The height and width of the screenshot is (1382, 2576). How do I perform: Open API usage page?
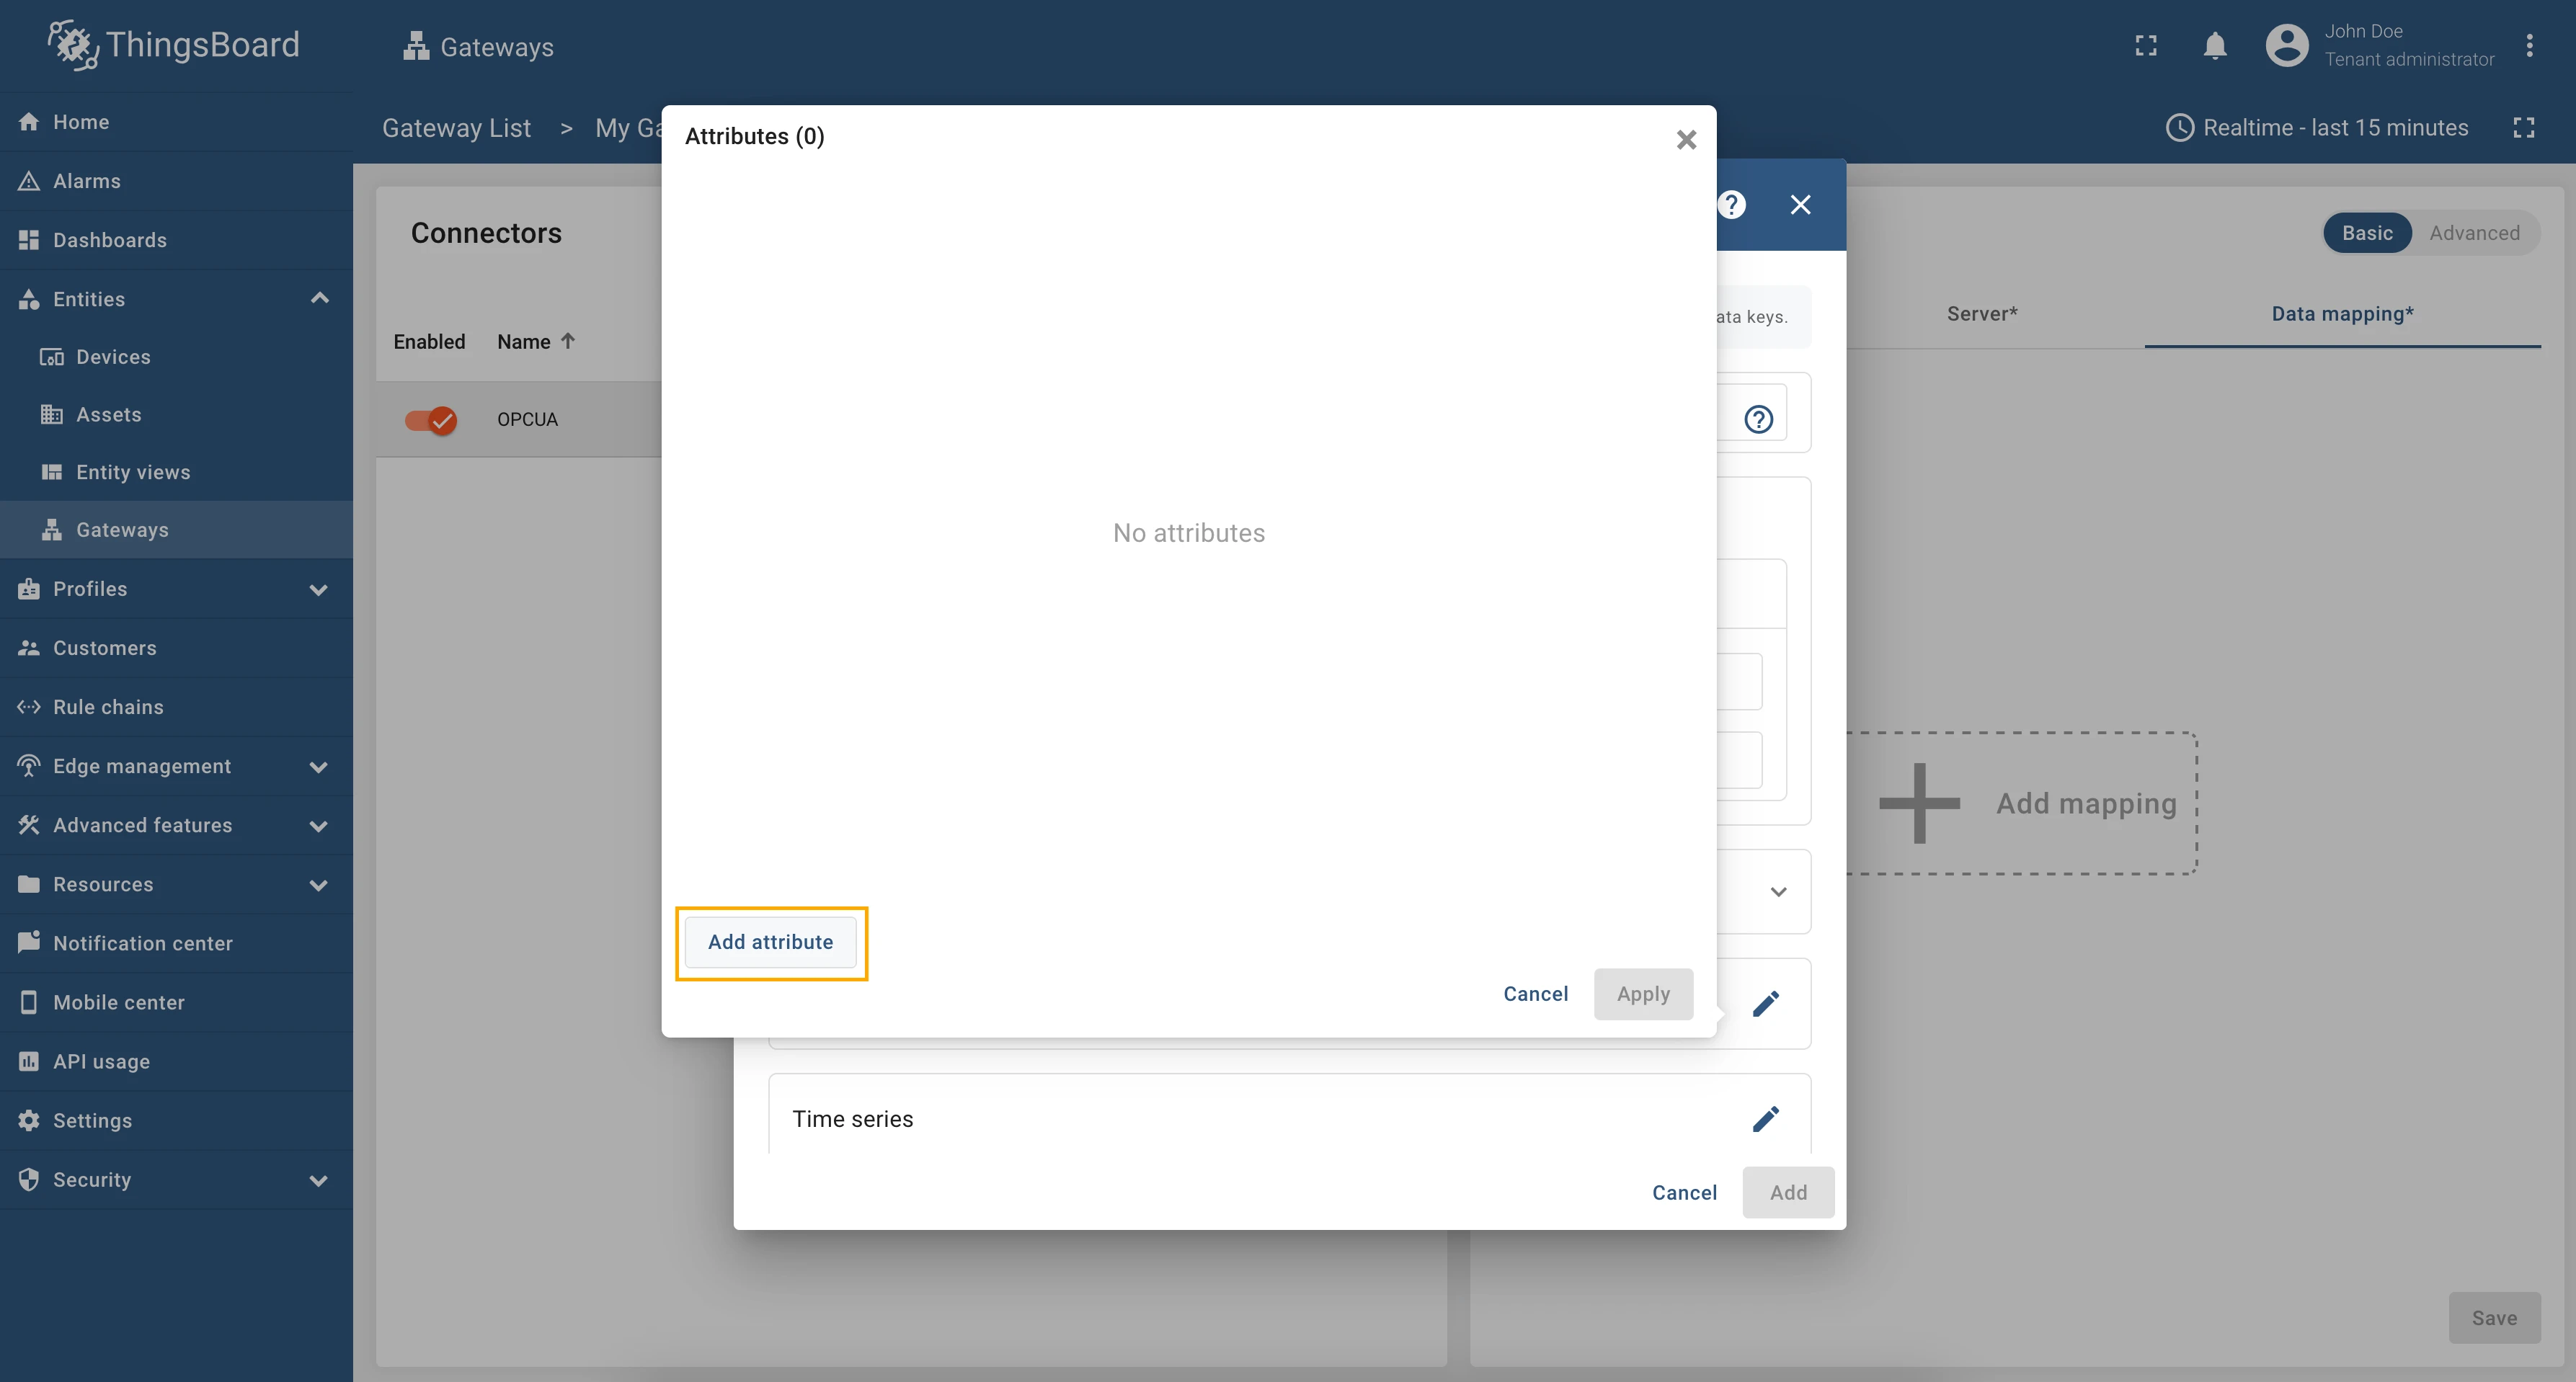point(176,1061)
